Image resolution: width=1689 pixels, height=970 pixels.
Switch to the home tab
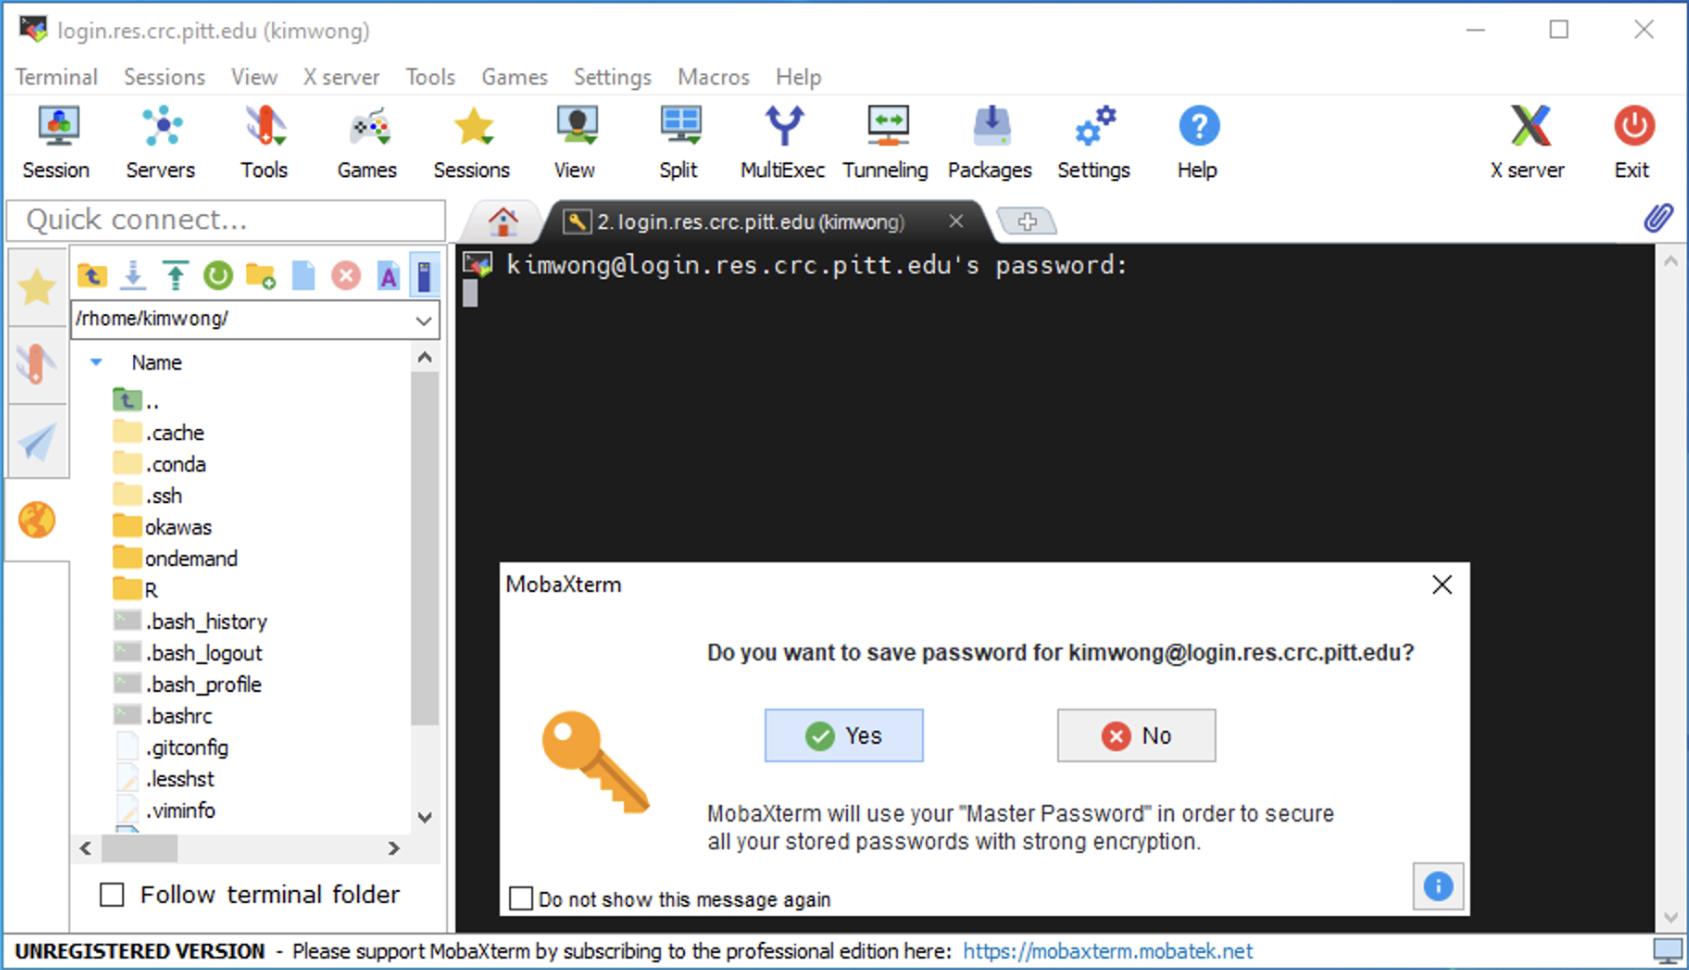[x=503, y=221]
